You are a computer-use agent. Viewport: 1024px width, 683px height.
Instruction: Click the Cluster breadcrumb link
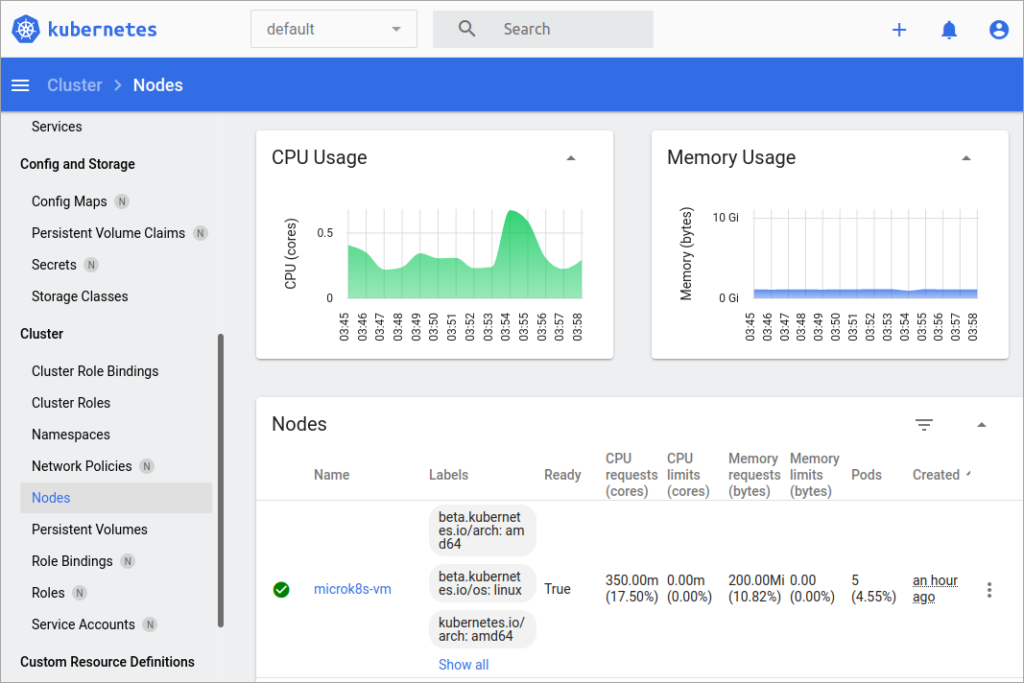75,85
